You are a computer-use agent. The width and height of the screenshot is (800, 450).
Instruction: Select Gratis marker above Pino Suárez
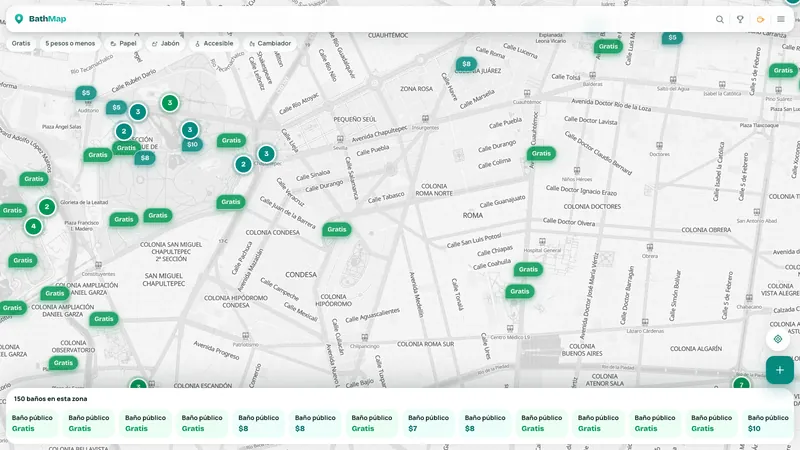click(783, 70)
